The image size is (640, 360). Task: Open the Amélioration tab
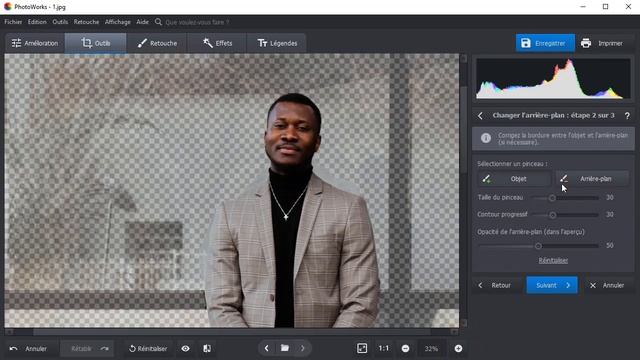[35, 43]
